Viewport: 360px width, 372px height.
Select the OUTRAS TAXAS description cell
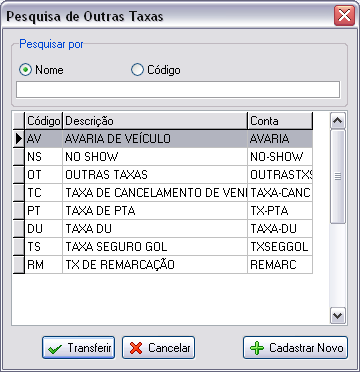point(155,175)
